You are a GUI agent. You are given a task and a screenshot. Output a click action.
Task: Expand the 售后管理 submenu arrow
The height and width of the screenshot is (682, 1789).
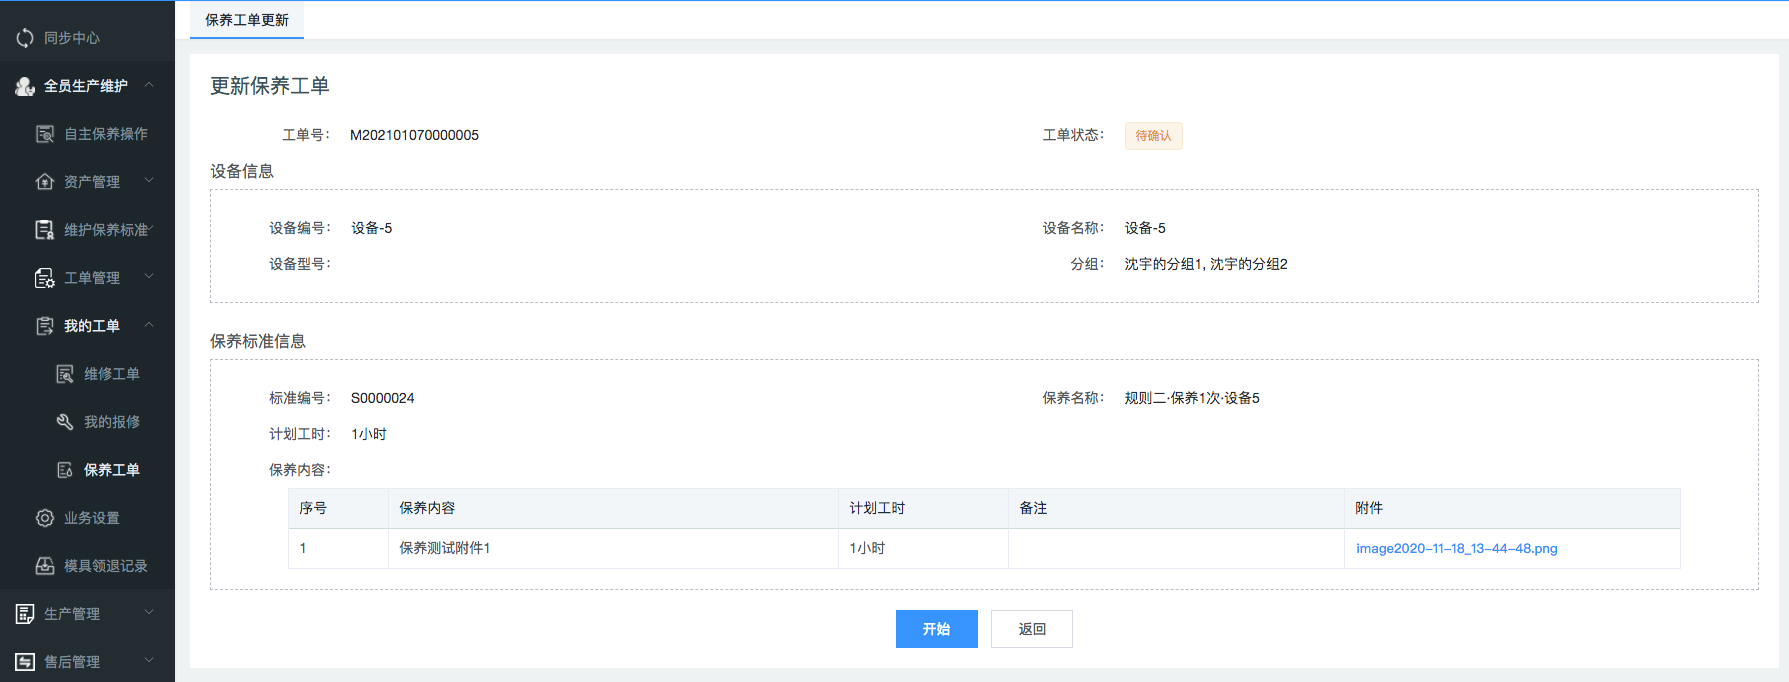pos(149,661)
